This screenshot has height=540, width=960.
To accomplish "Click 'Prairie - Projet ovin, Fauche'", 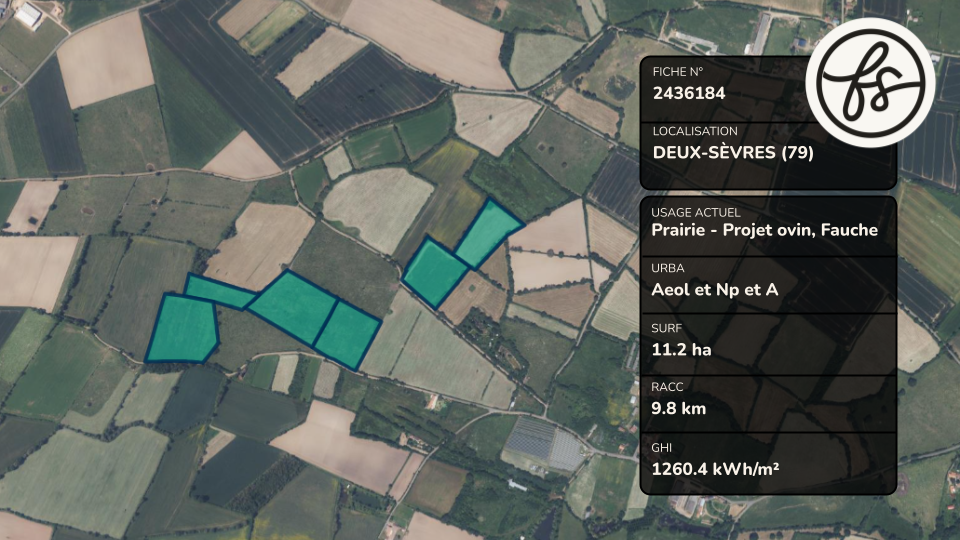I will (x=765, y=230).
